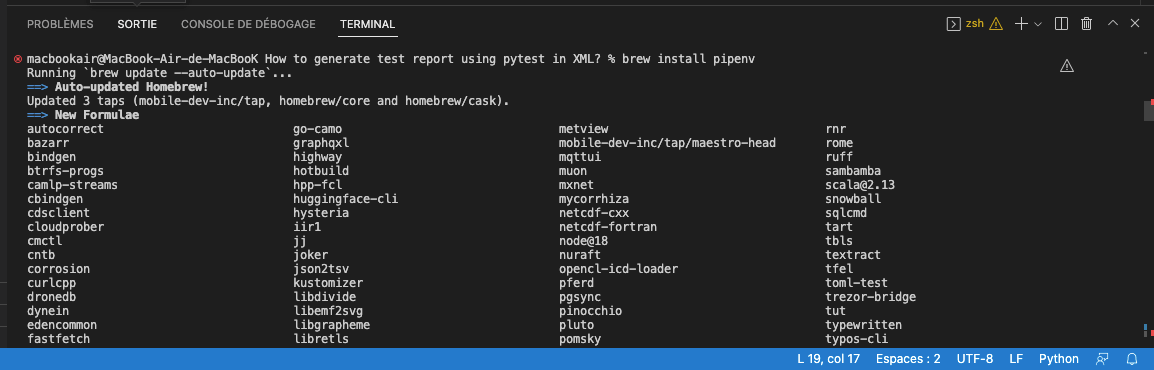Open the SORTIE tab
The image size is (1154, 370).
click(137, 24)
